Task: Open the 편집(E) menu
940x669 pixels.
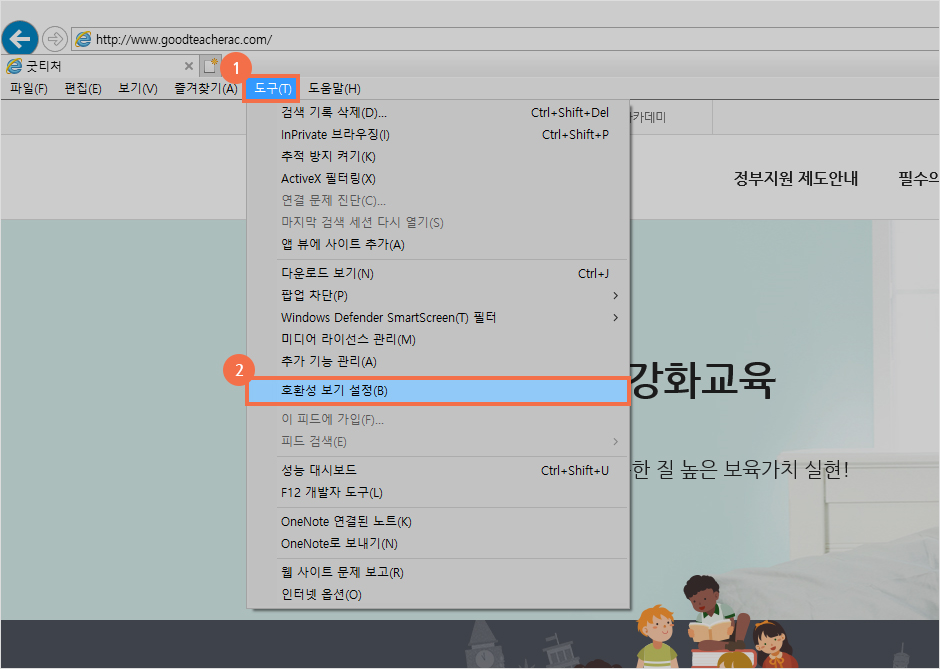Action: point(83,89)
